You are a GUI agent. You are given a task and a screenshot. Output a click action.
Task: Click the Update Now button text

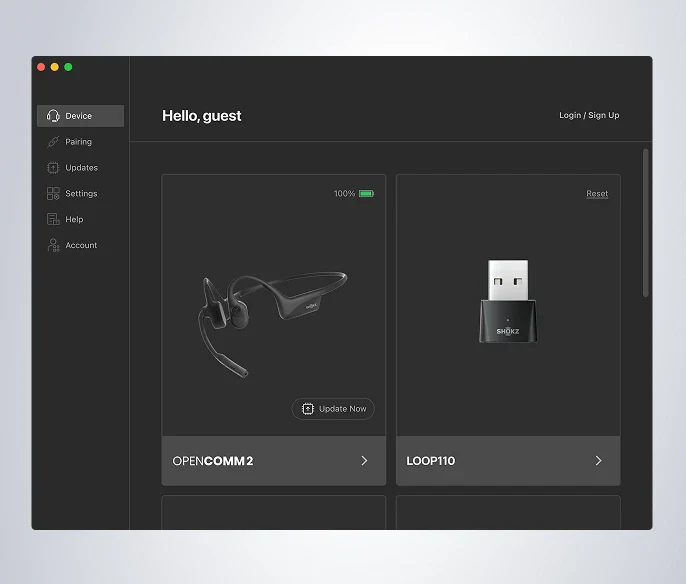pyautogui.click(x=343, y=409)
